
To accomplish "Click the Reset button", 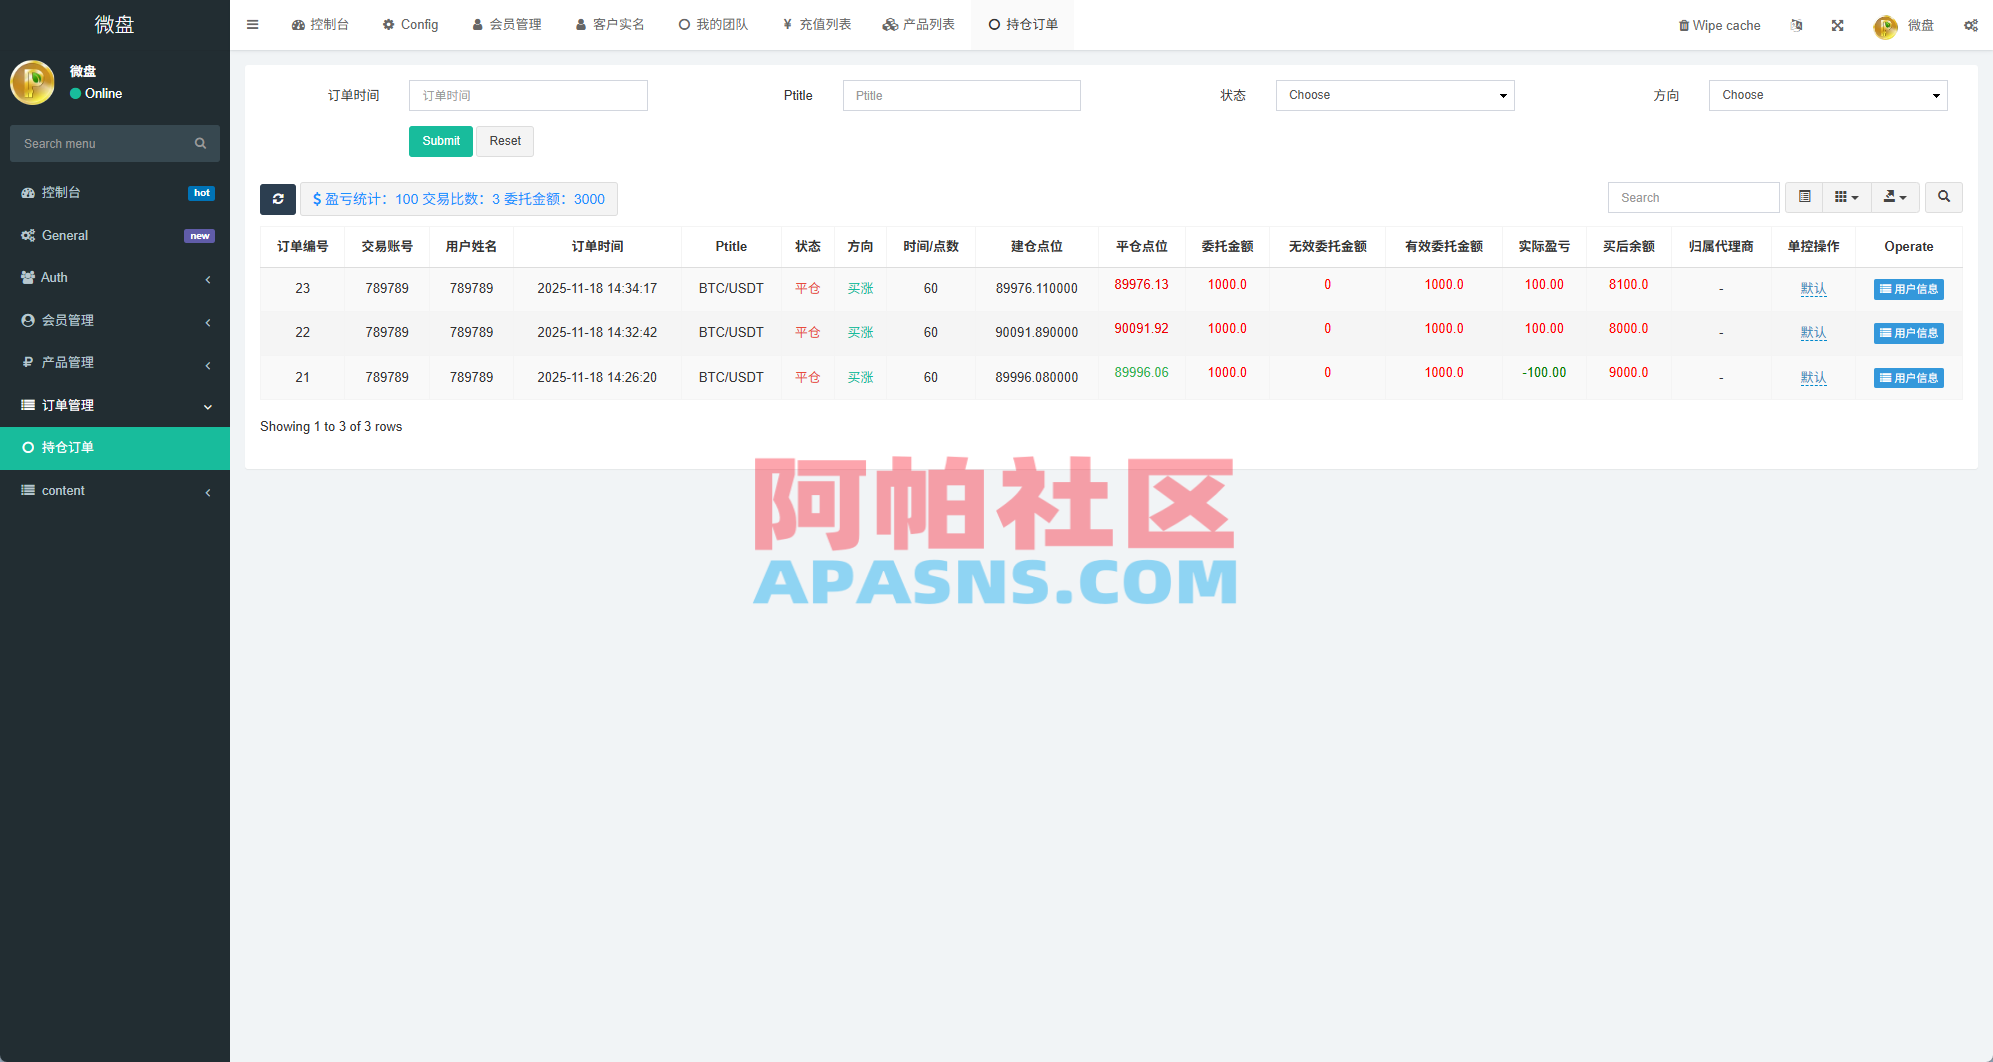I will (x=505, y=141).
